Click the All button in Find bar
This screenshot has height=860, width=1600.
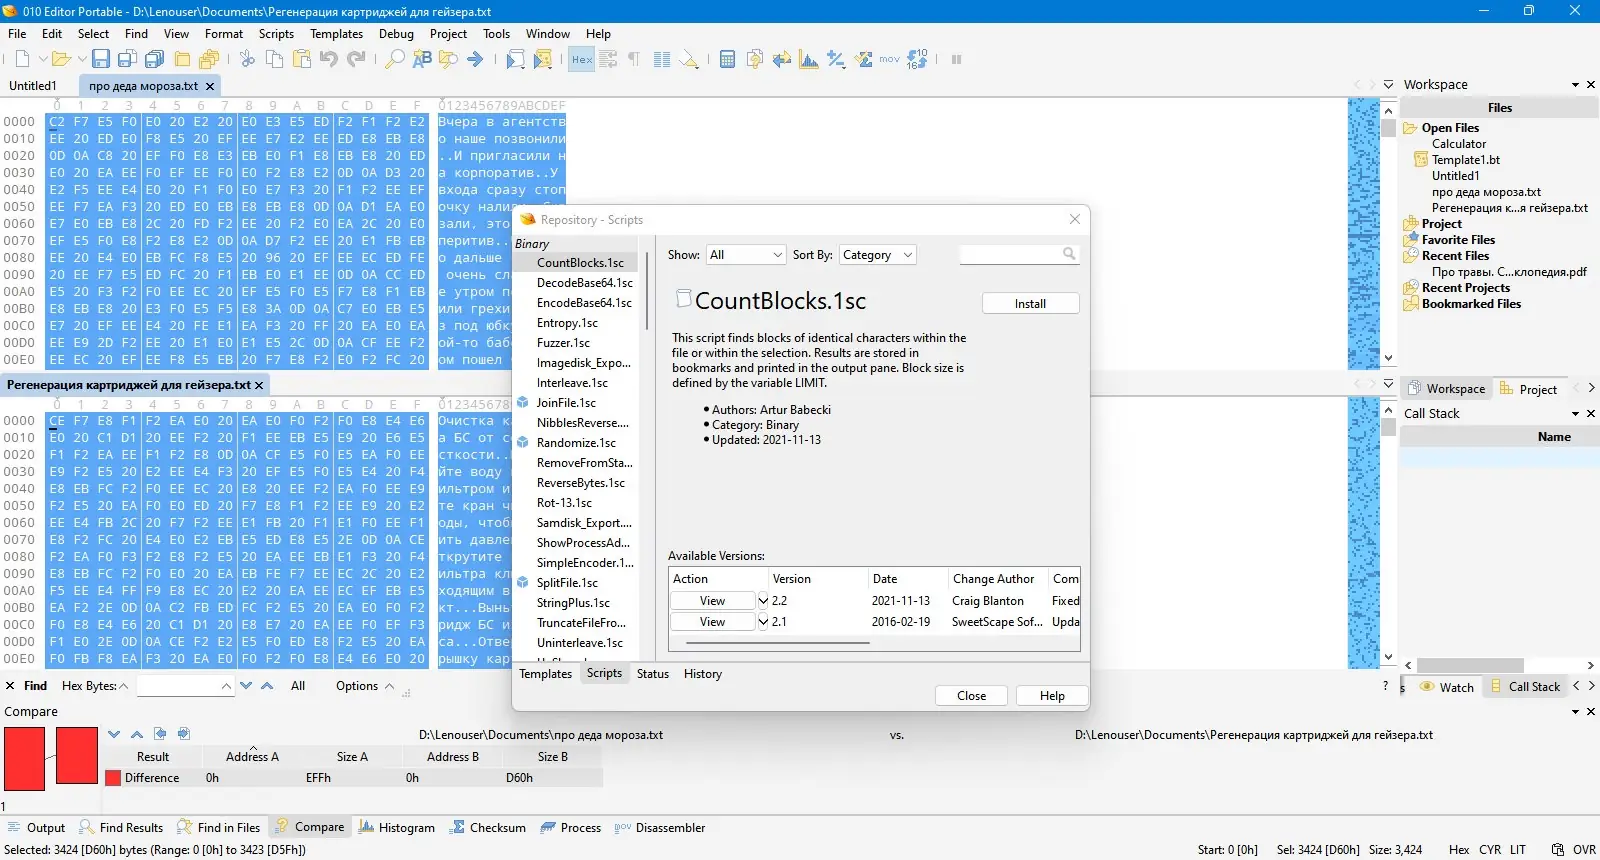pos(298,686)
